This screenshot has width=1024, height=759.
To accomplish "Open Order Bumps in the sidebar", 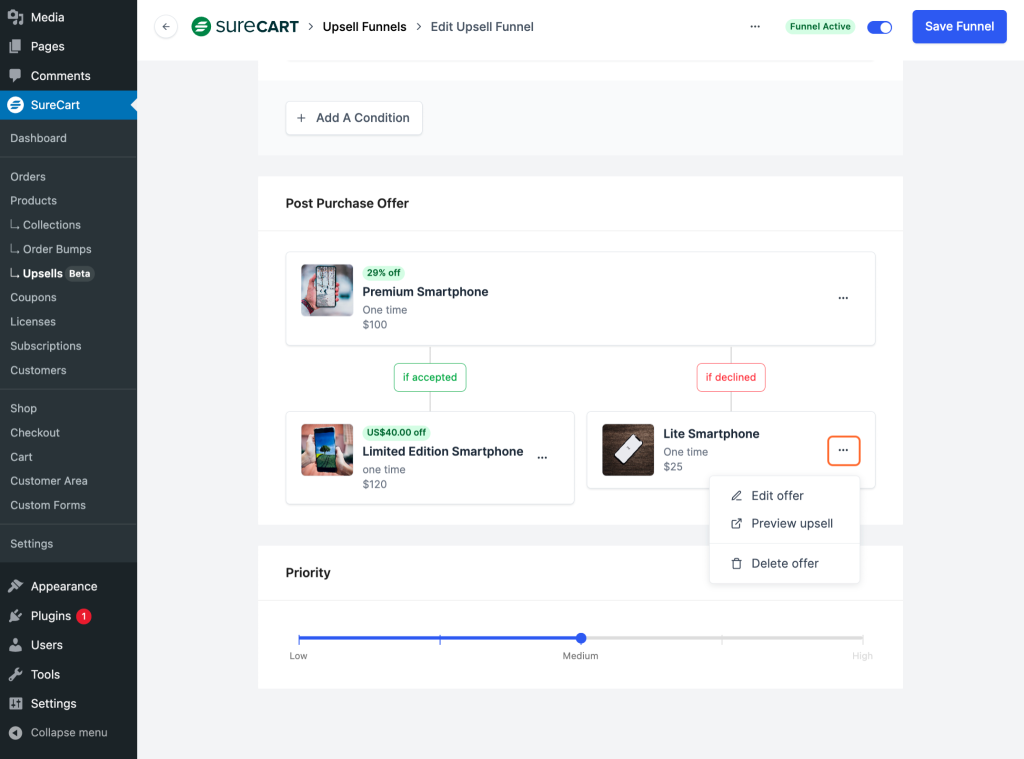I will coord(57,249).
